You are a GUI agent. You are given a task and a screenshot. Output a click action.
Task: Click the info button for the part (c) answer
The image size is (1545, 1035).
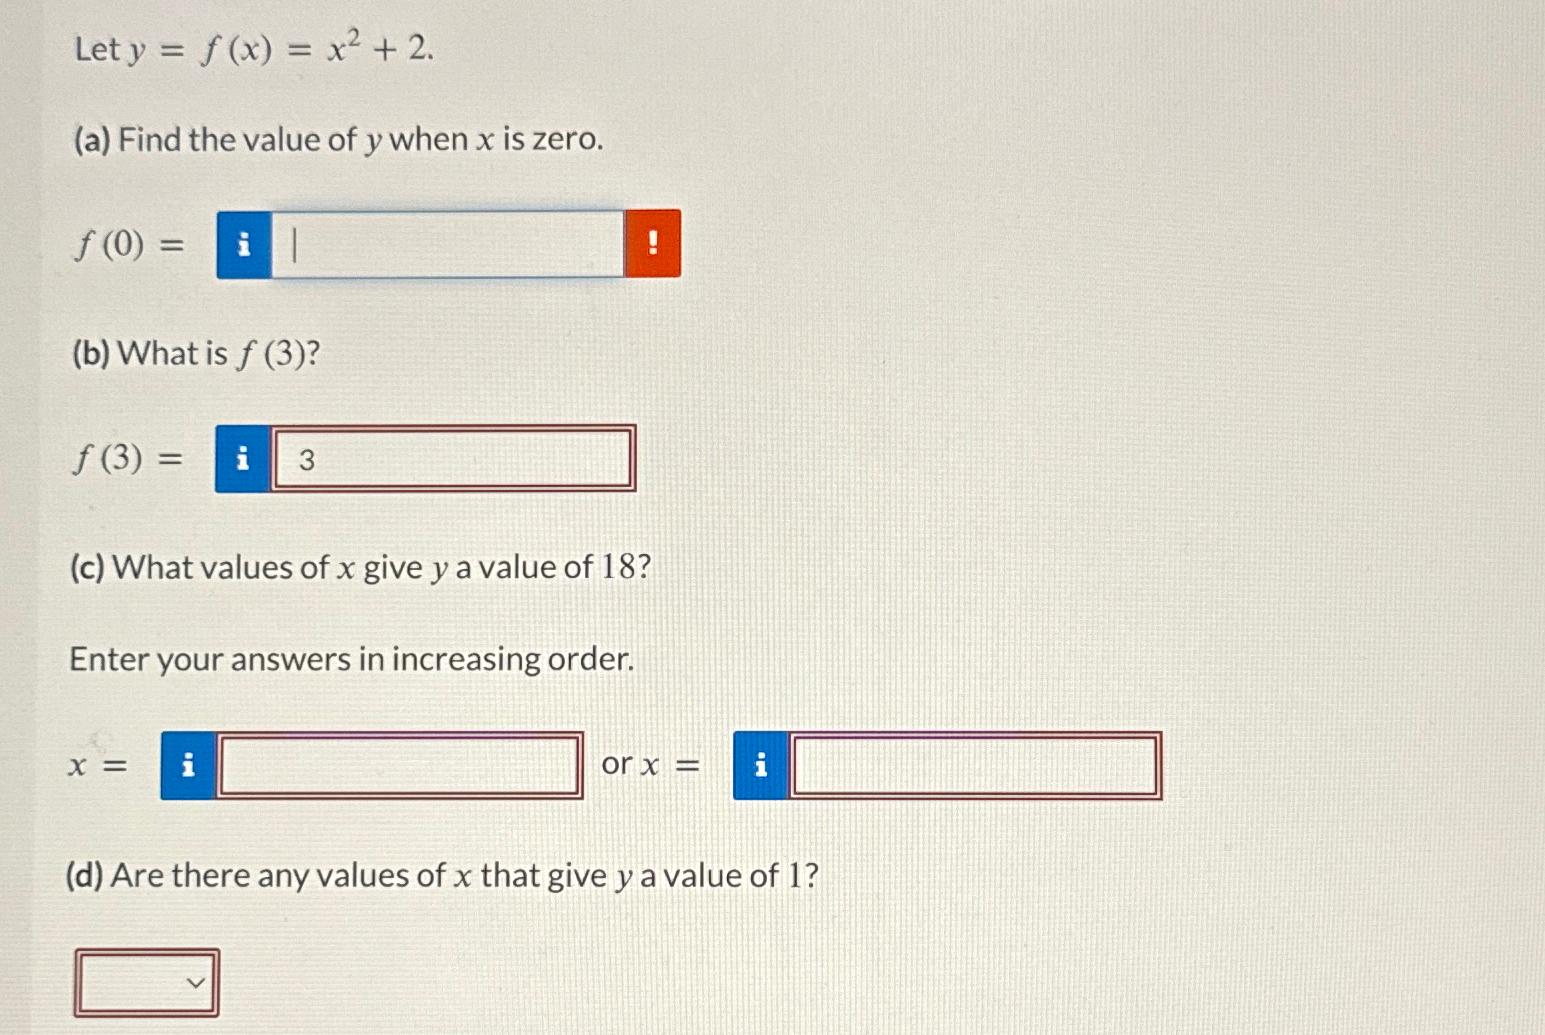[x=186, y=765]
